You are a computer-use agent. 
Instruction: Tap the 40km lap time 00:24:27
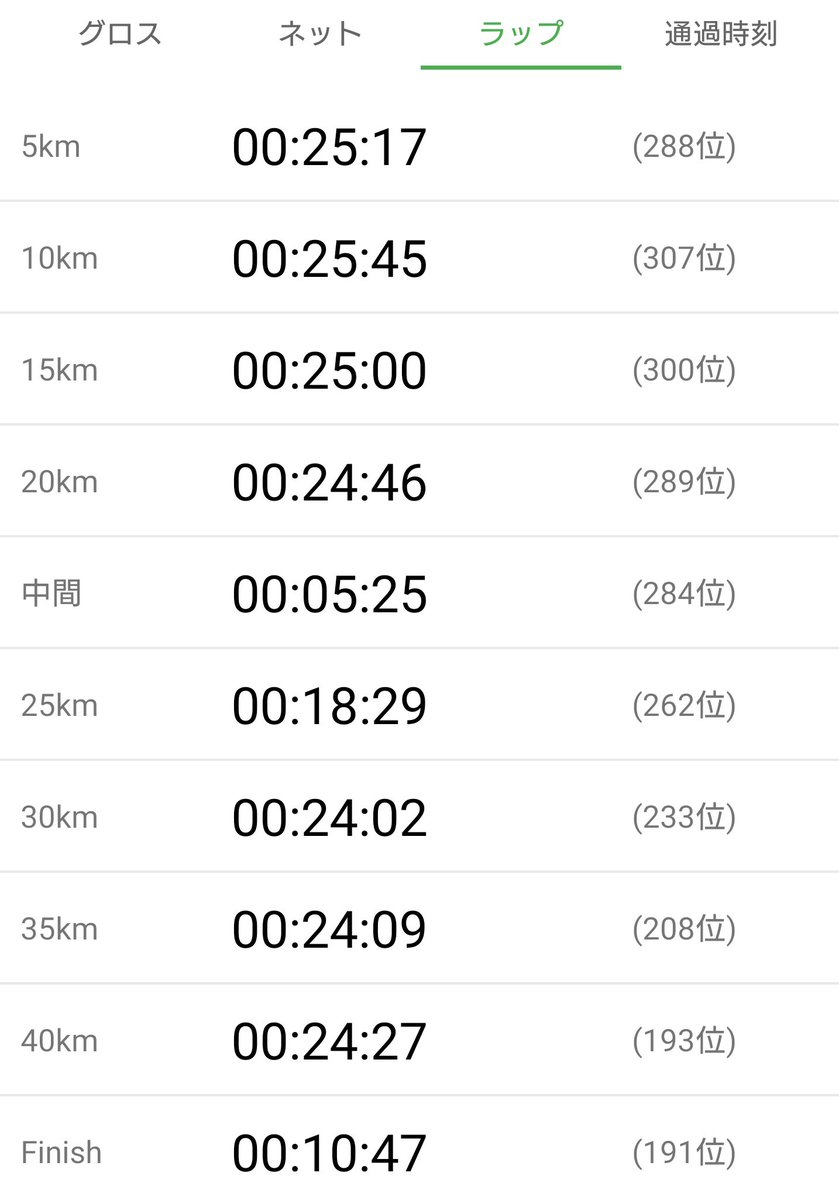click(330, 1042)
